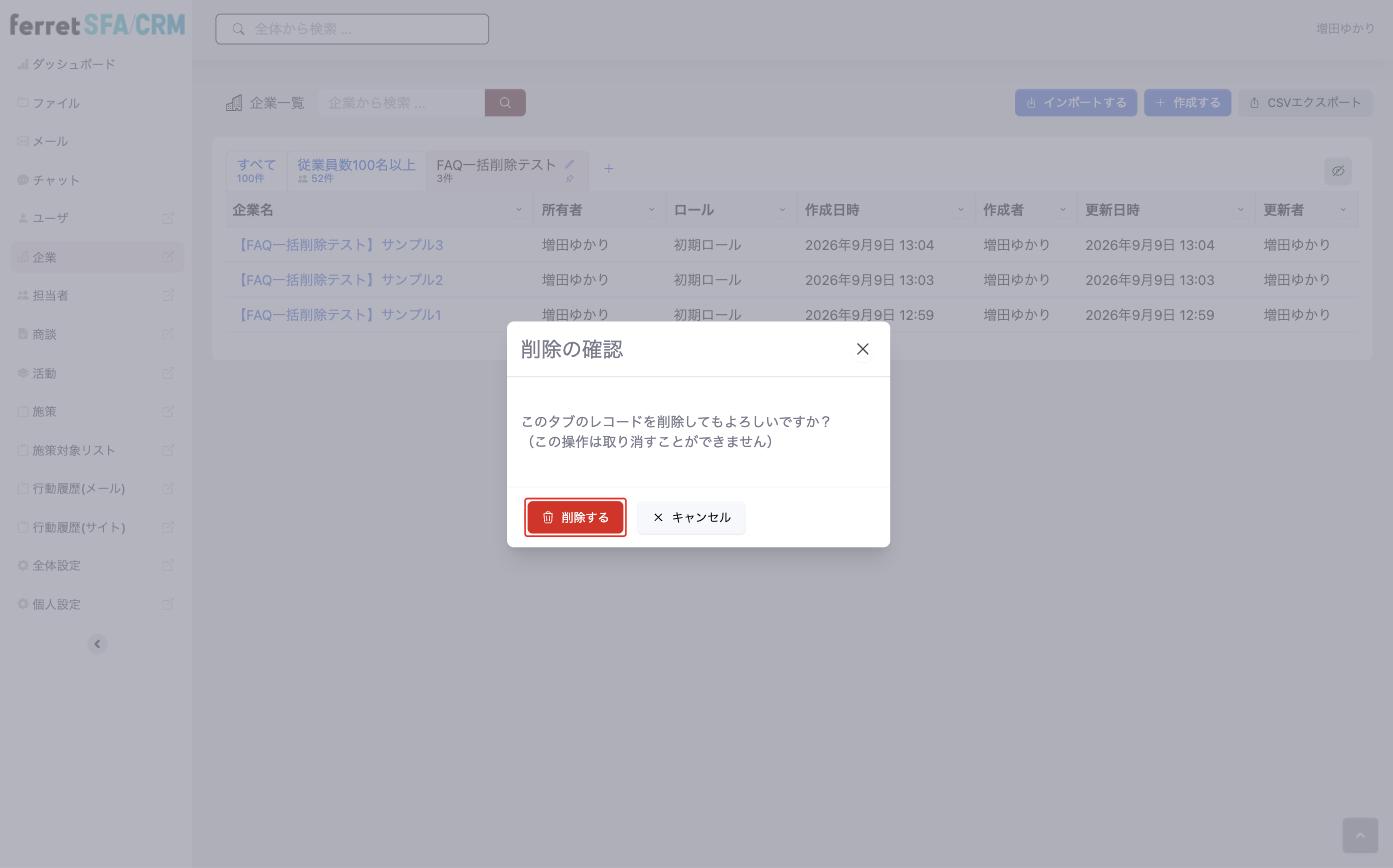Open the ダッシュボード sidebar item

click(74, 64)
